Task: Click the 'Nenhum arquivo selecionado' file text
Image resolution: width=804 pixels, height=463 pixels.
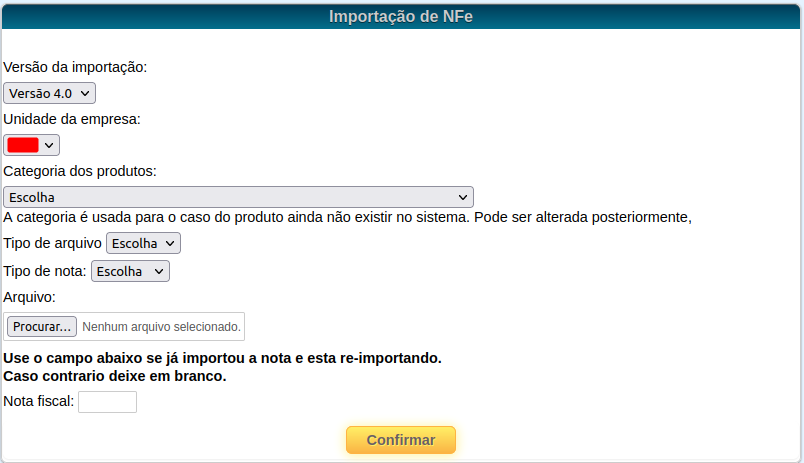Action: click(161, 327)
